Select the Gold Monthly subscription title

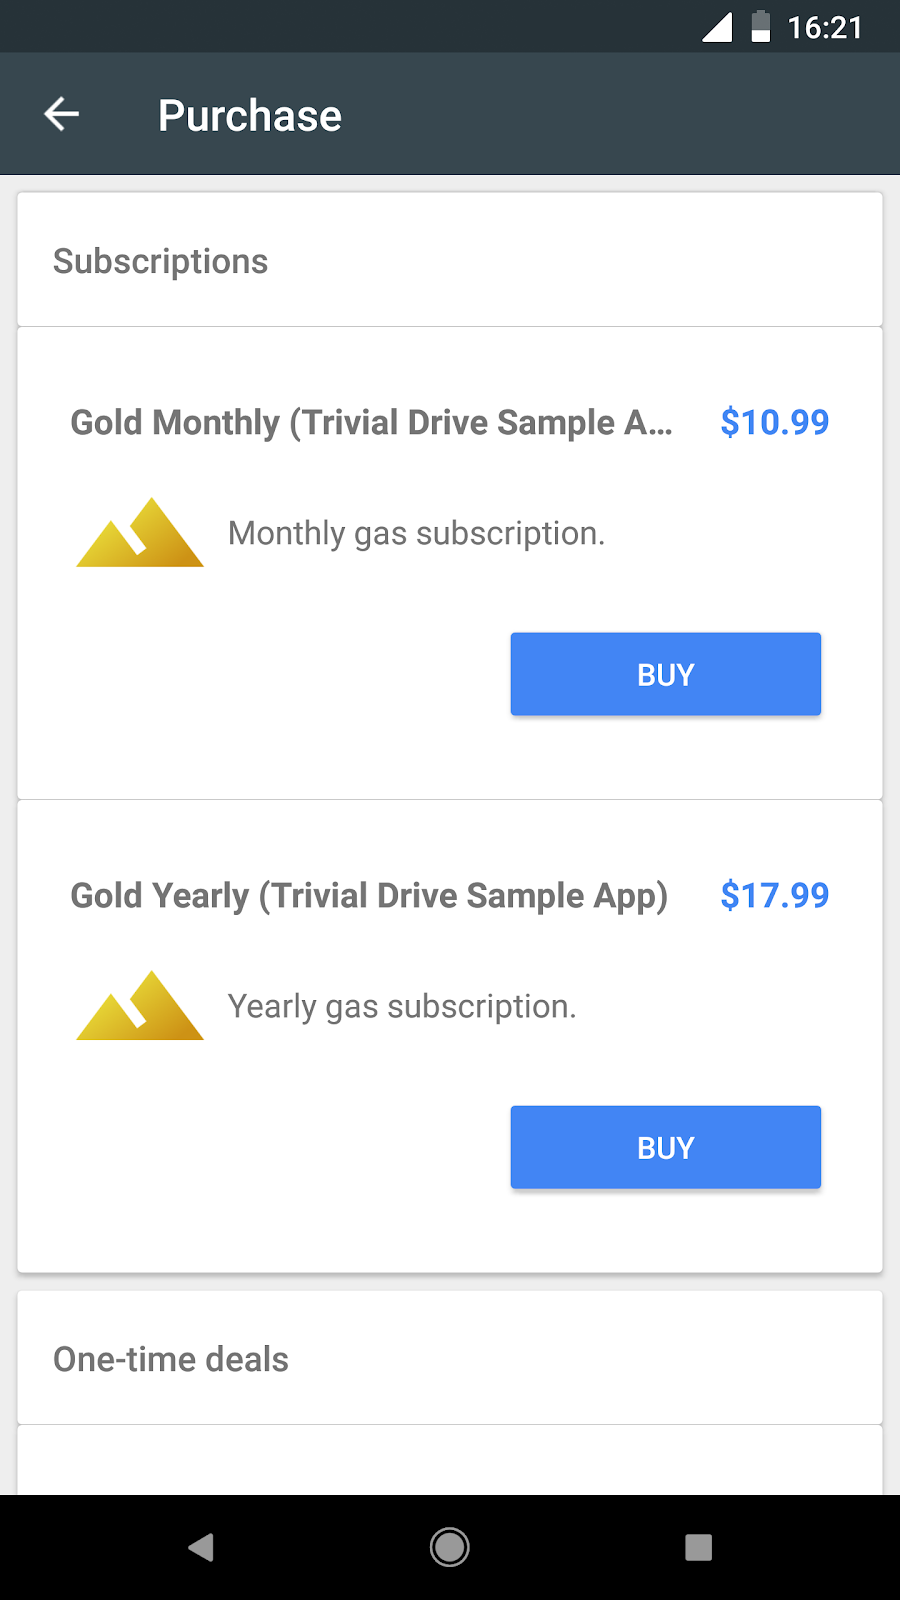[x=371, y=422]
